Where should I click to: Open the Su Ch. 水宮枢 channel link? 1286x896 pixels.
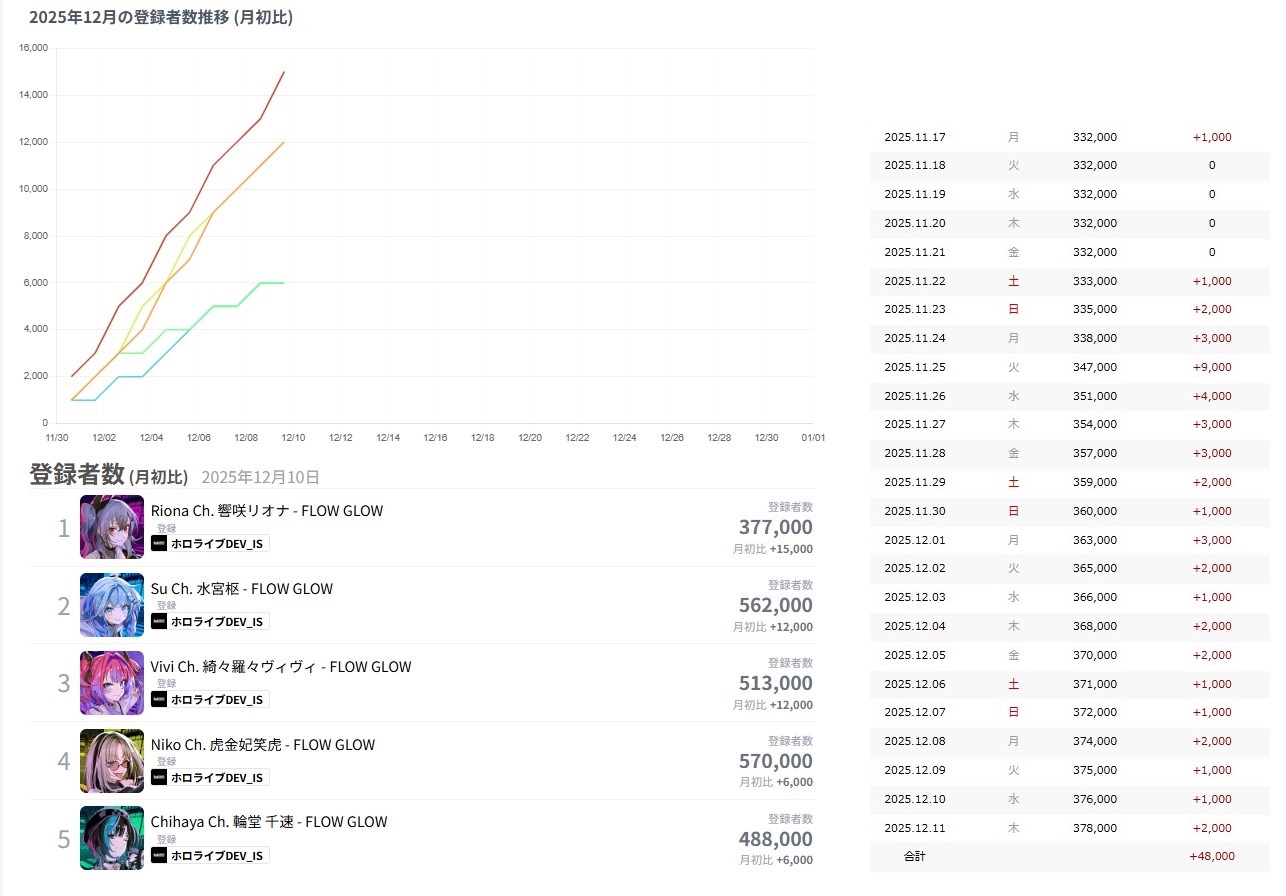tap(241, 589)
